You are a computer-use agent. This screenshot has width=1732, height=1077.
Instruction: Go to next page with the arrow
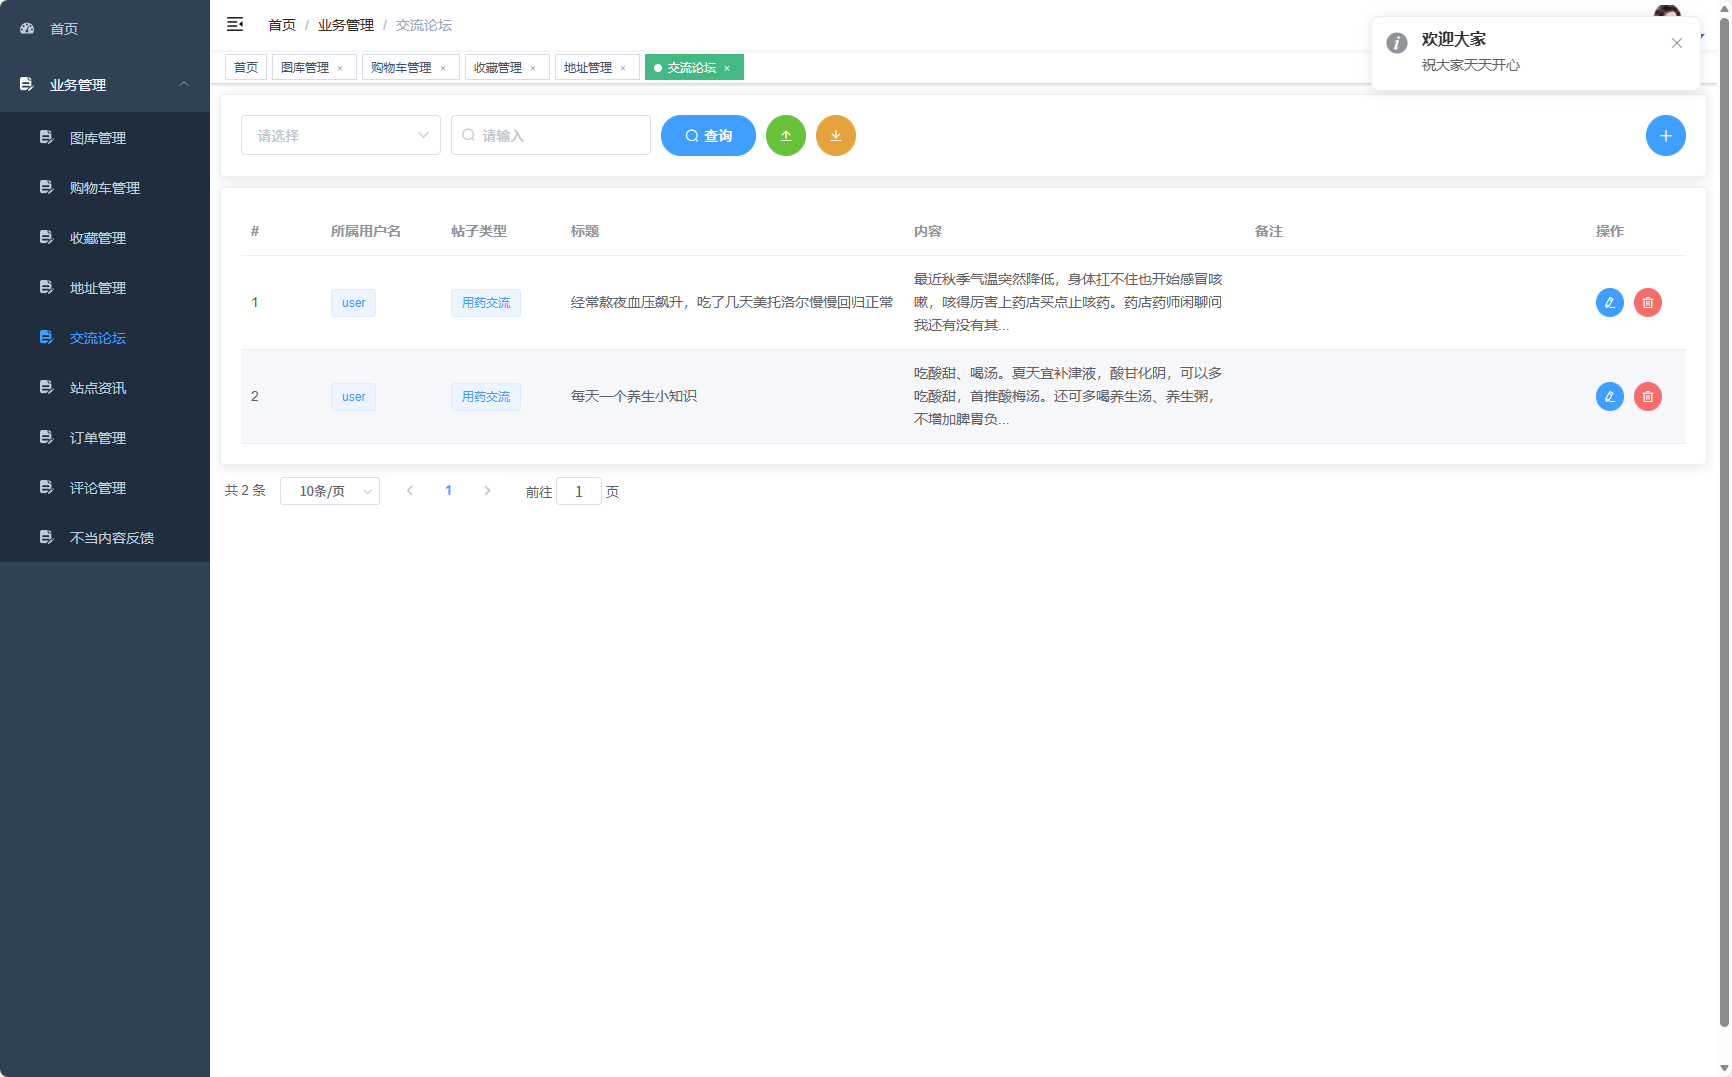[487, 490]
